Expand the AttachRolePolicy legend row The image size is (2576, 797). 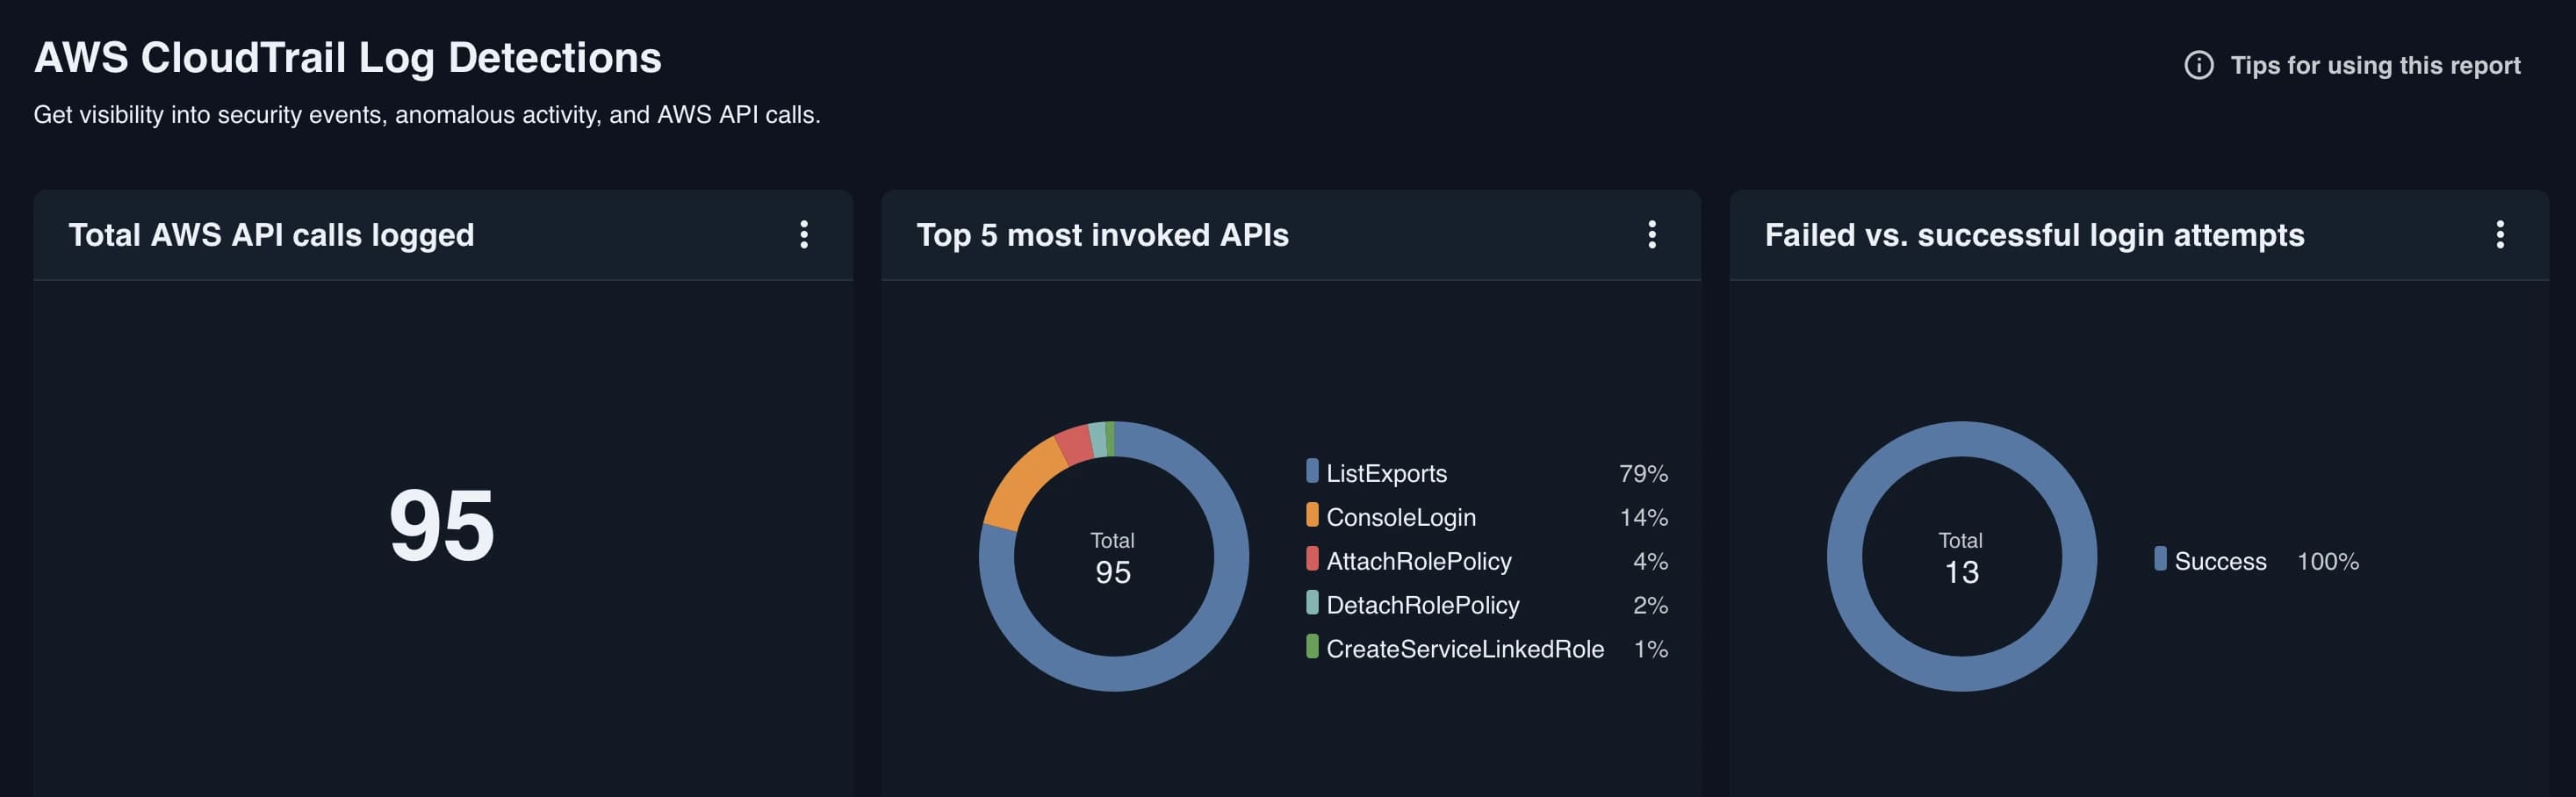(1419, 561)
